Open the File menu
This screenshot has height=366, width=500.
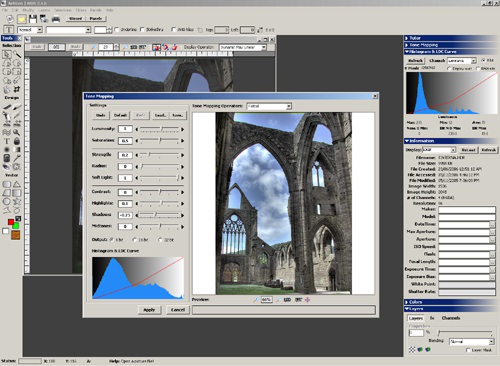point(5,10)
